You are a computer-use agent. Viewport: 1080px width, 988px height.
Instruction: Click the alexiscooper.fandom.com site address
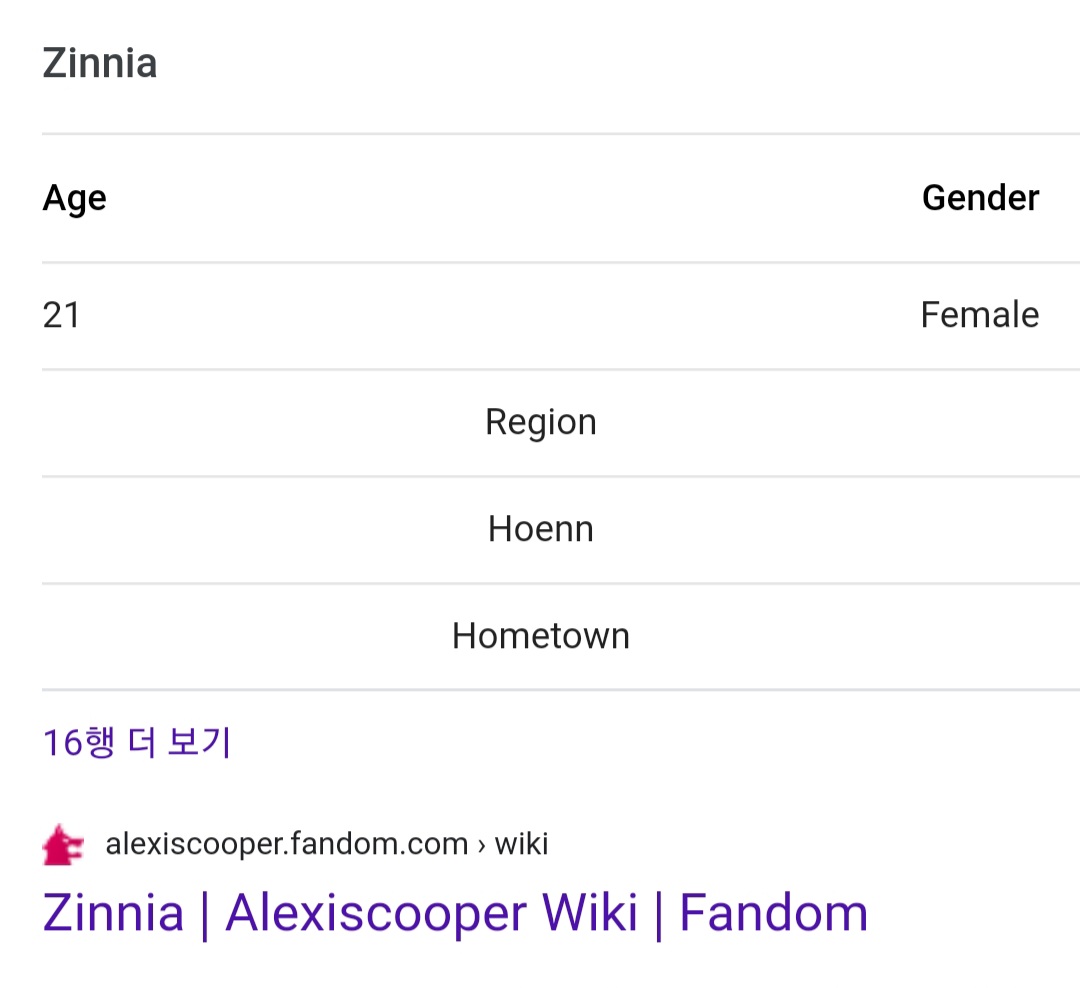[286, 844]
